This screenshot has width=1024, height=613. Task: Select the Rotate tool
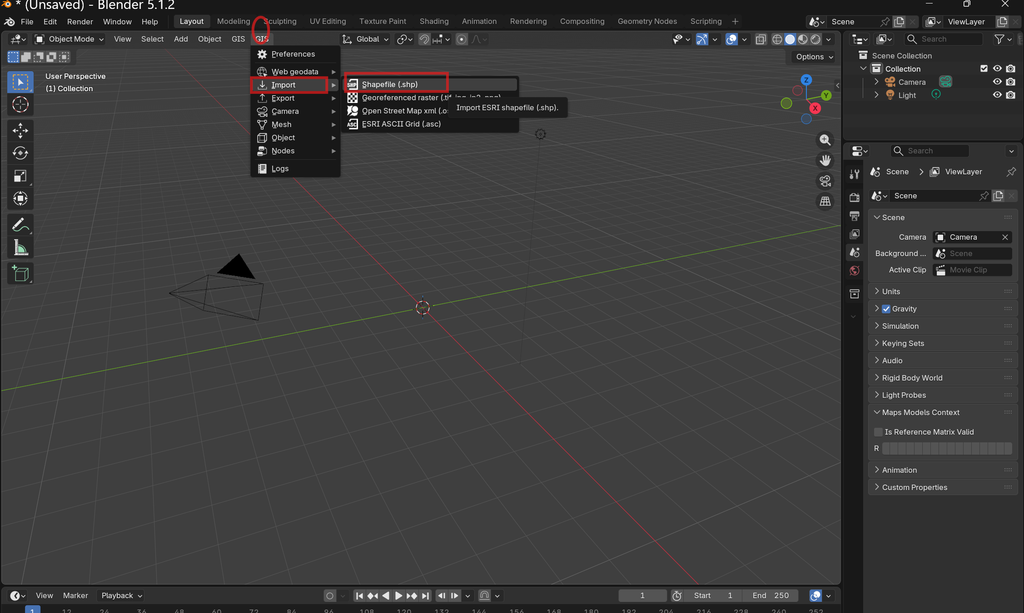pyautogui.click(x=20, y=153)
